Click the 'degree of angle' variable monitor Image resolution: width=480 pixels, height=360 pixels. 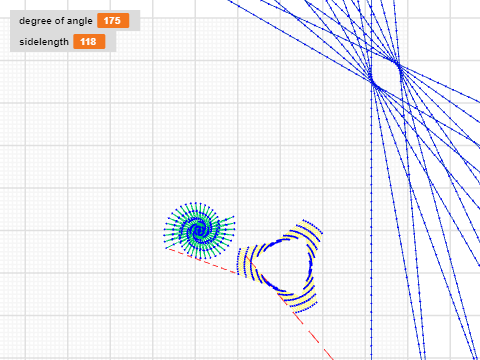coord(75,21)
